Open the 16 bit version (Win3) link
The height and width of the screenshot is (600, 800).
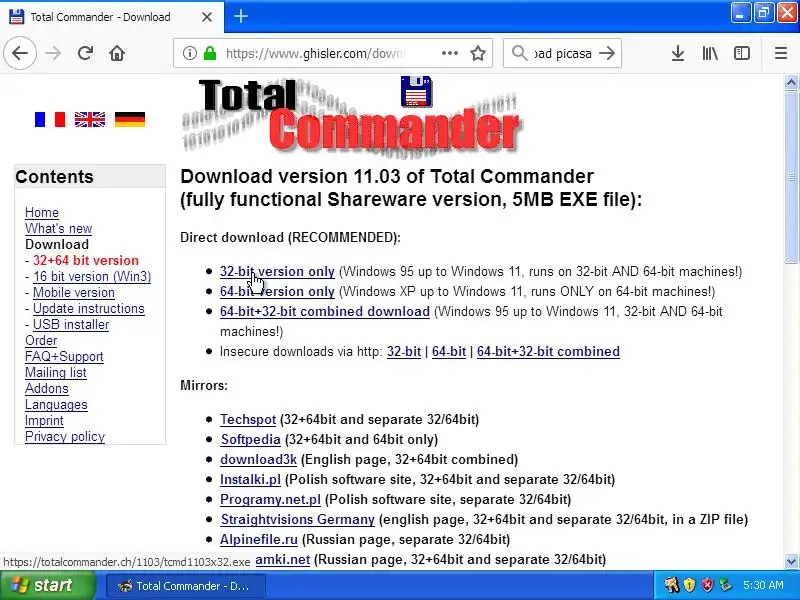[92, 276]
